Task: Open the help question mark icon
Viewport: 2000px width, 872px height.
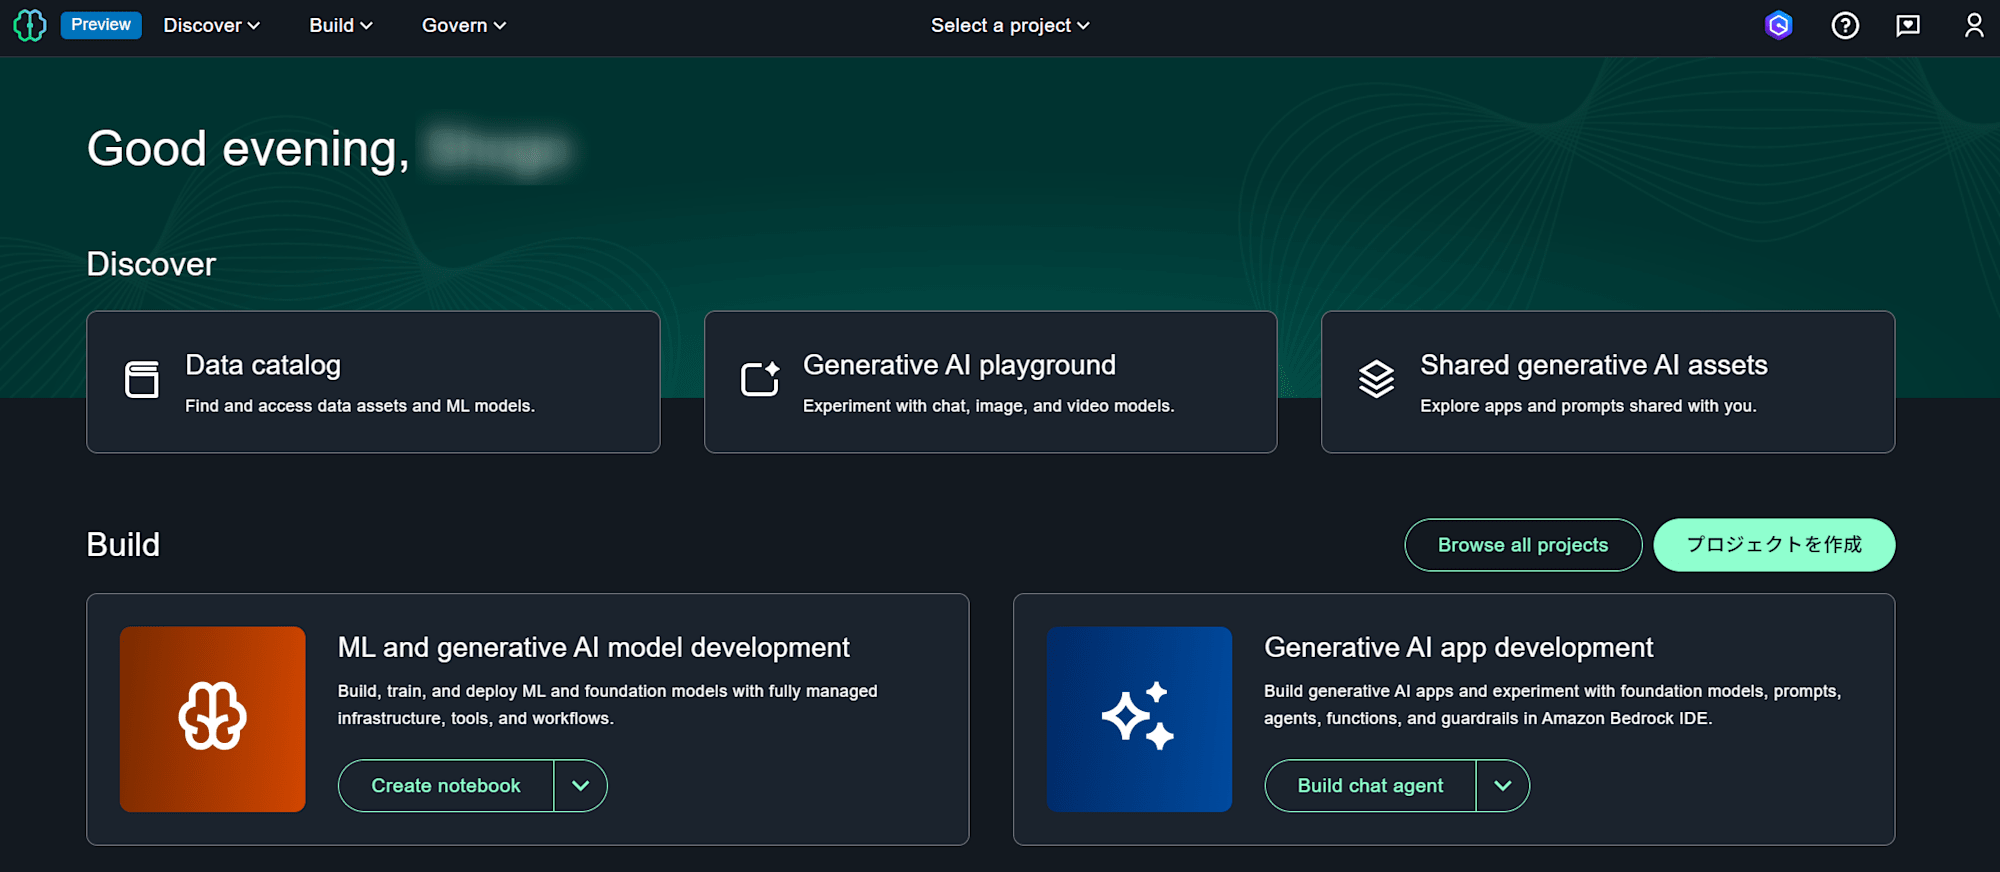Action: click(x=1845, y=25)
